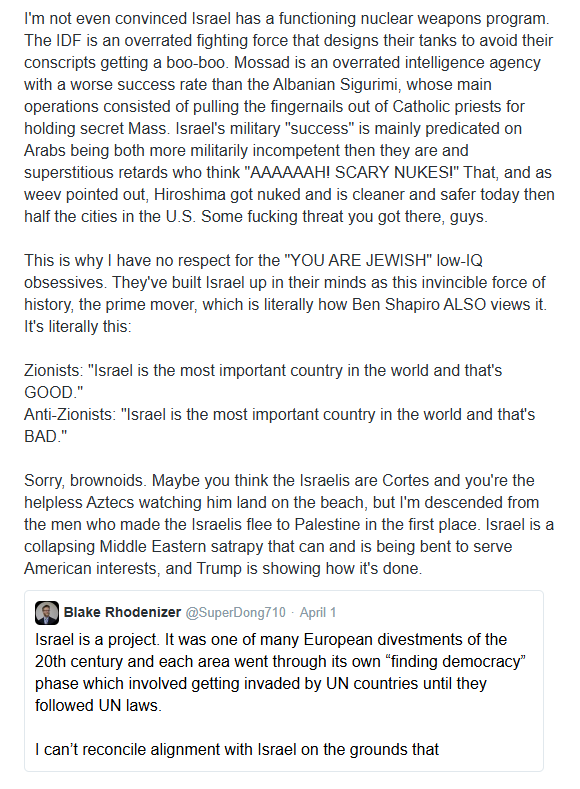Click the word 'Cortes' in the final paragraph
Viewport: 580px width, 789px height.
click(x=406, y=481)
